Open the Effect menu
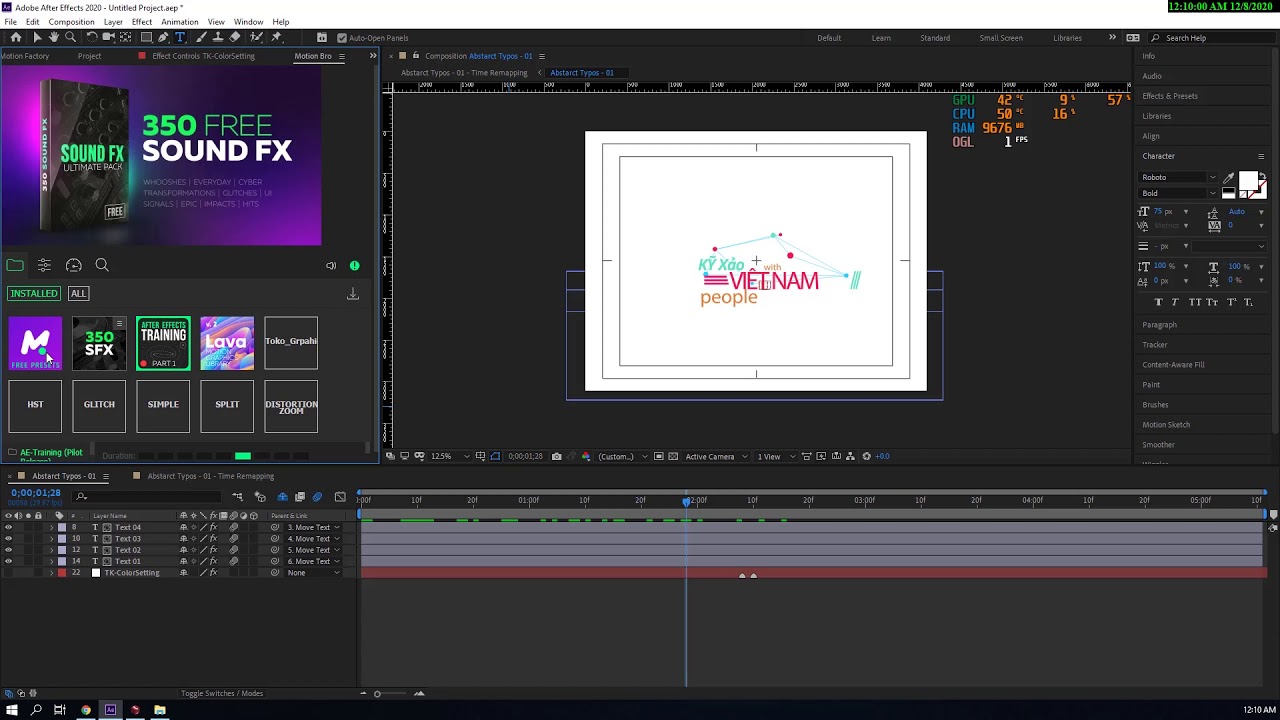This screenshot has width=1280, height=720. pos(142,22)
